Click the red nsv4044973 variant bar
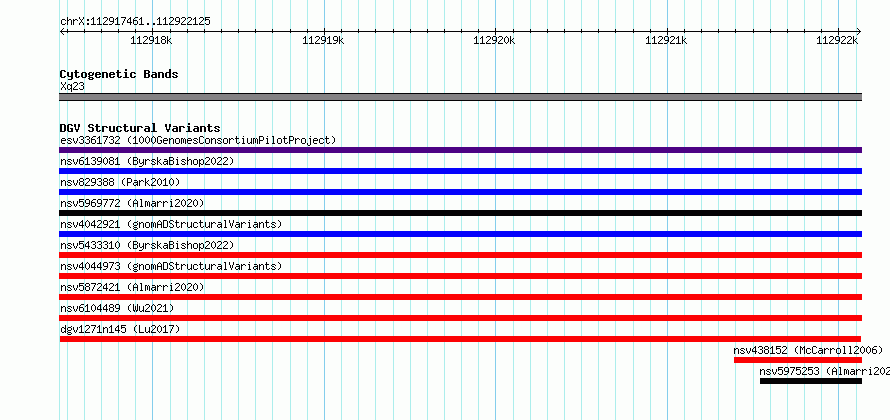This screenshot has width=890, height=420. pyautogui.click(x=460, y=276)
